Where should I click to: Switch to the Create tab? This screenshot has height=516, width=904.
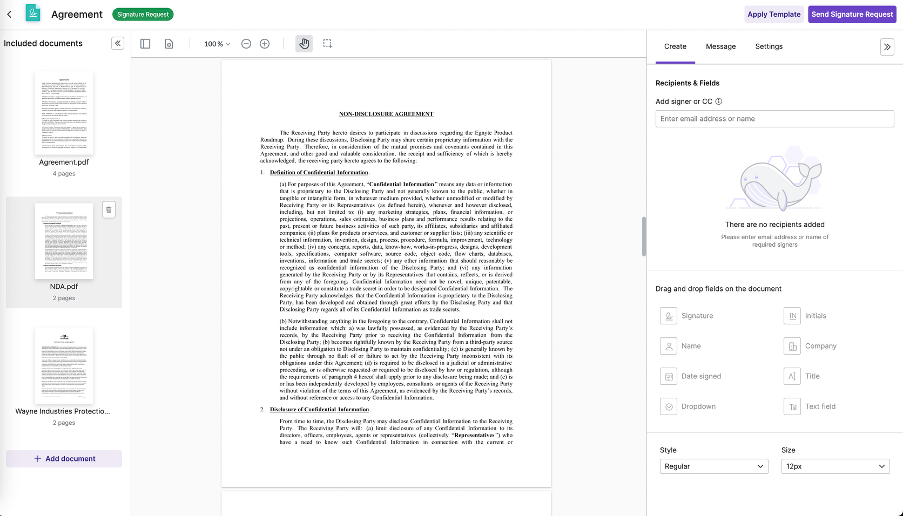[x=675, y=47]
